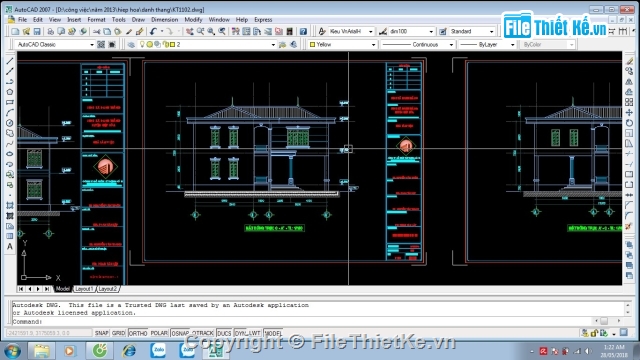The height and width of the screenshot is (360, 640).
Task: Select the Erase tool in the Modify toolbar
Action: tap(629, 61)
